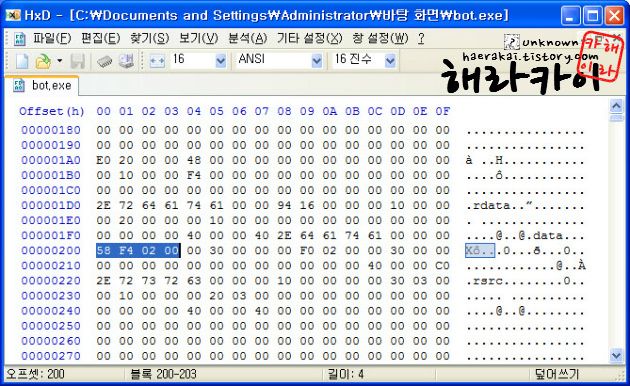Select offset row 000001F0
Image resolution: width=630 pixels, height=386 pixels.
pos(51,235)
